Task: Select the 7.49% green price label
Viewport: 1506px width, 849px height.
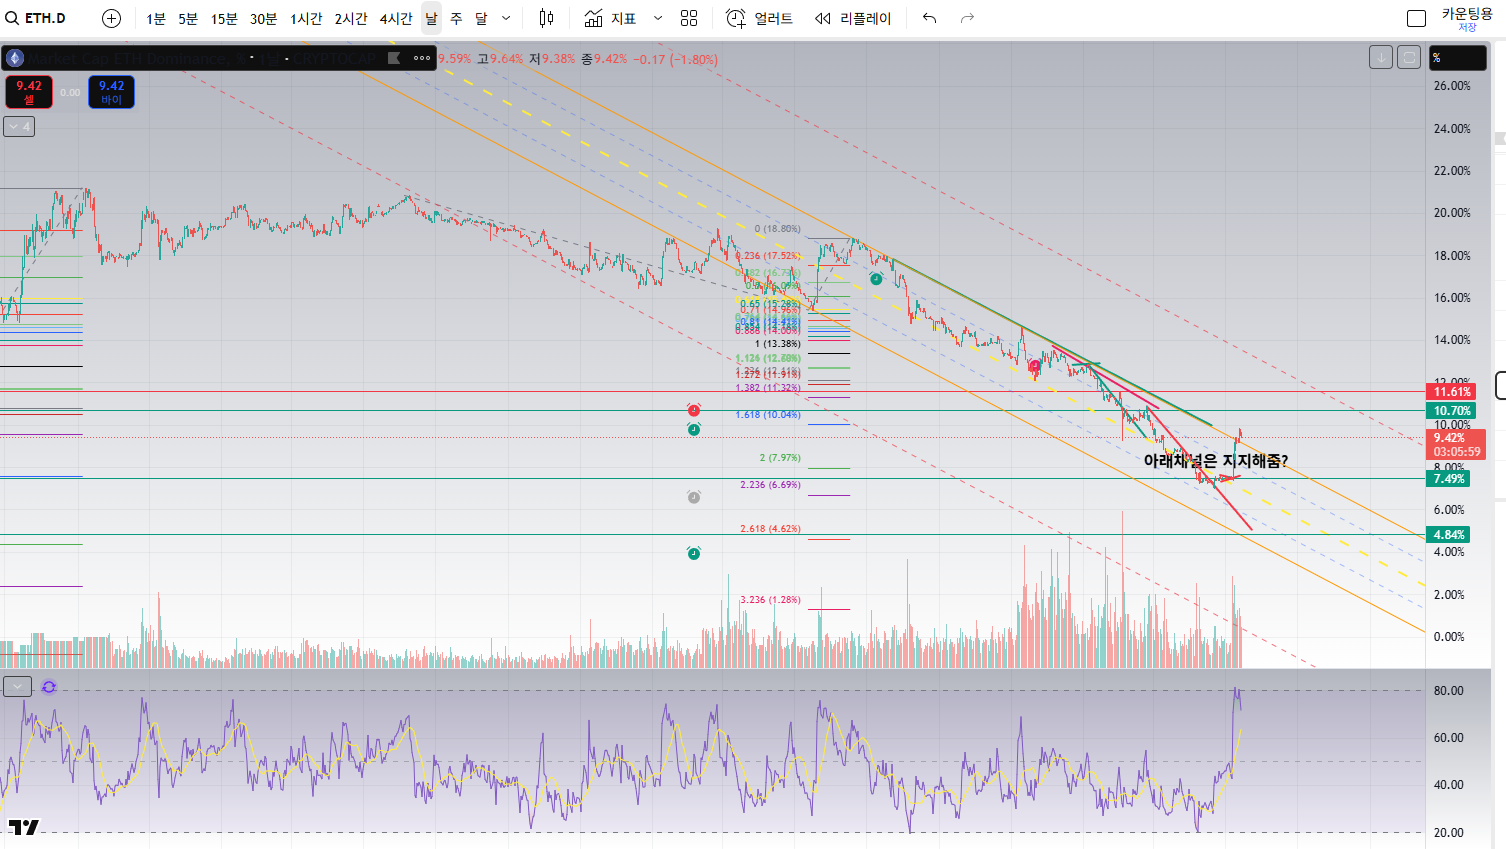Action: [1449, 479]
